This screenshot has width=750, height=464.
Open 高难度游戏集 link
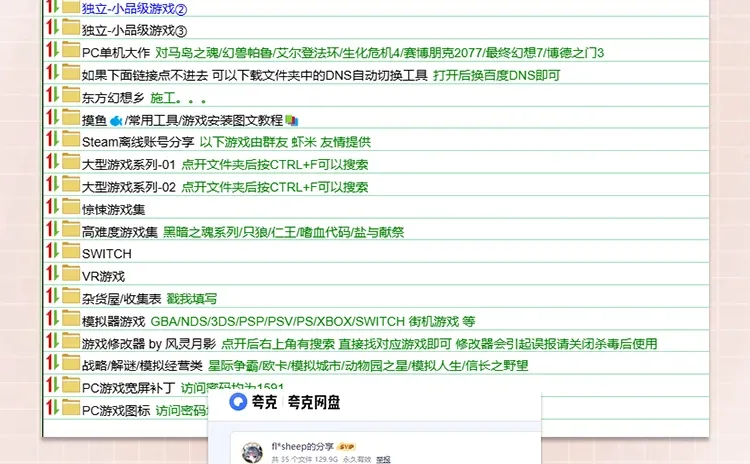[120, 232]
